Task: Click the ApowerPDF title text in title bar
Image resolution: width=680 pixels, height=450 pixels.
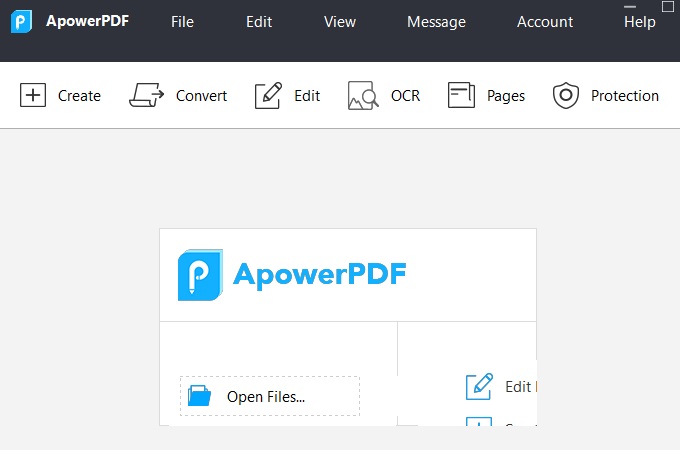Action: click(88, 21)
